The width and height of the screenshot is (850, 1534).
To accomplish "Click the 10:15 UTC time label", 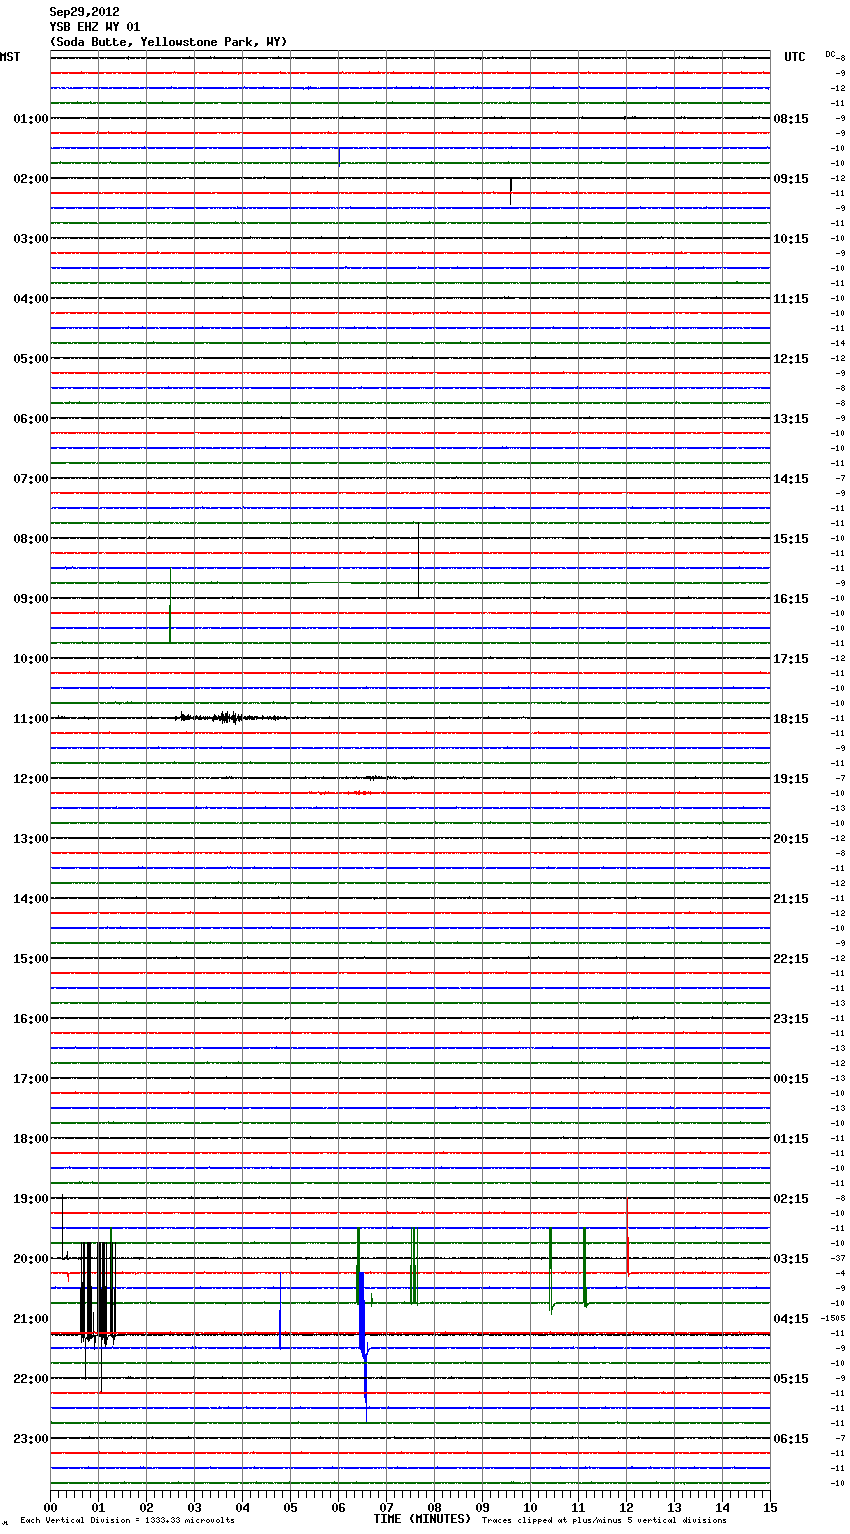I will pos(791,239).
